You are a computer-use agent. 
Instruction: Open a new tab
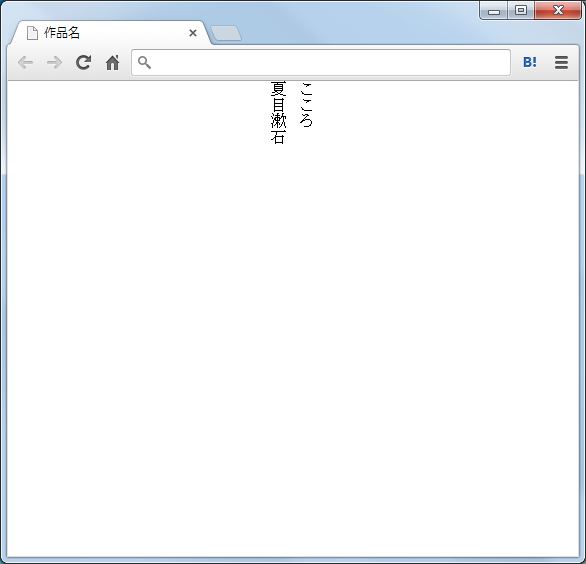point(226,33)
